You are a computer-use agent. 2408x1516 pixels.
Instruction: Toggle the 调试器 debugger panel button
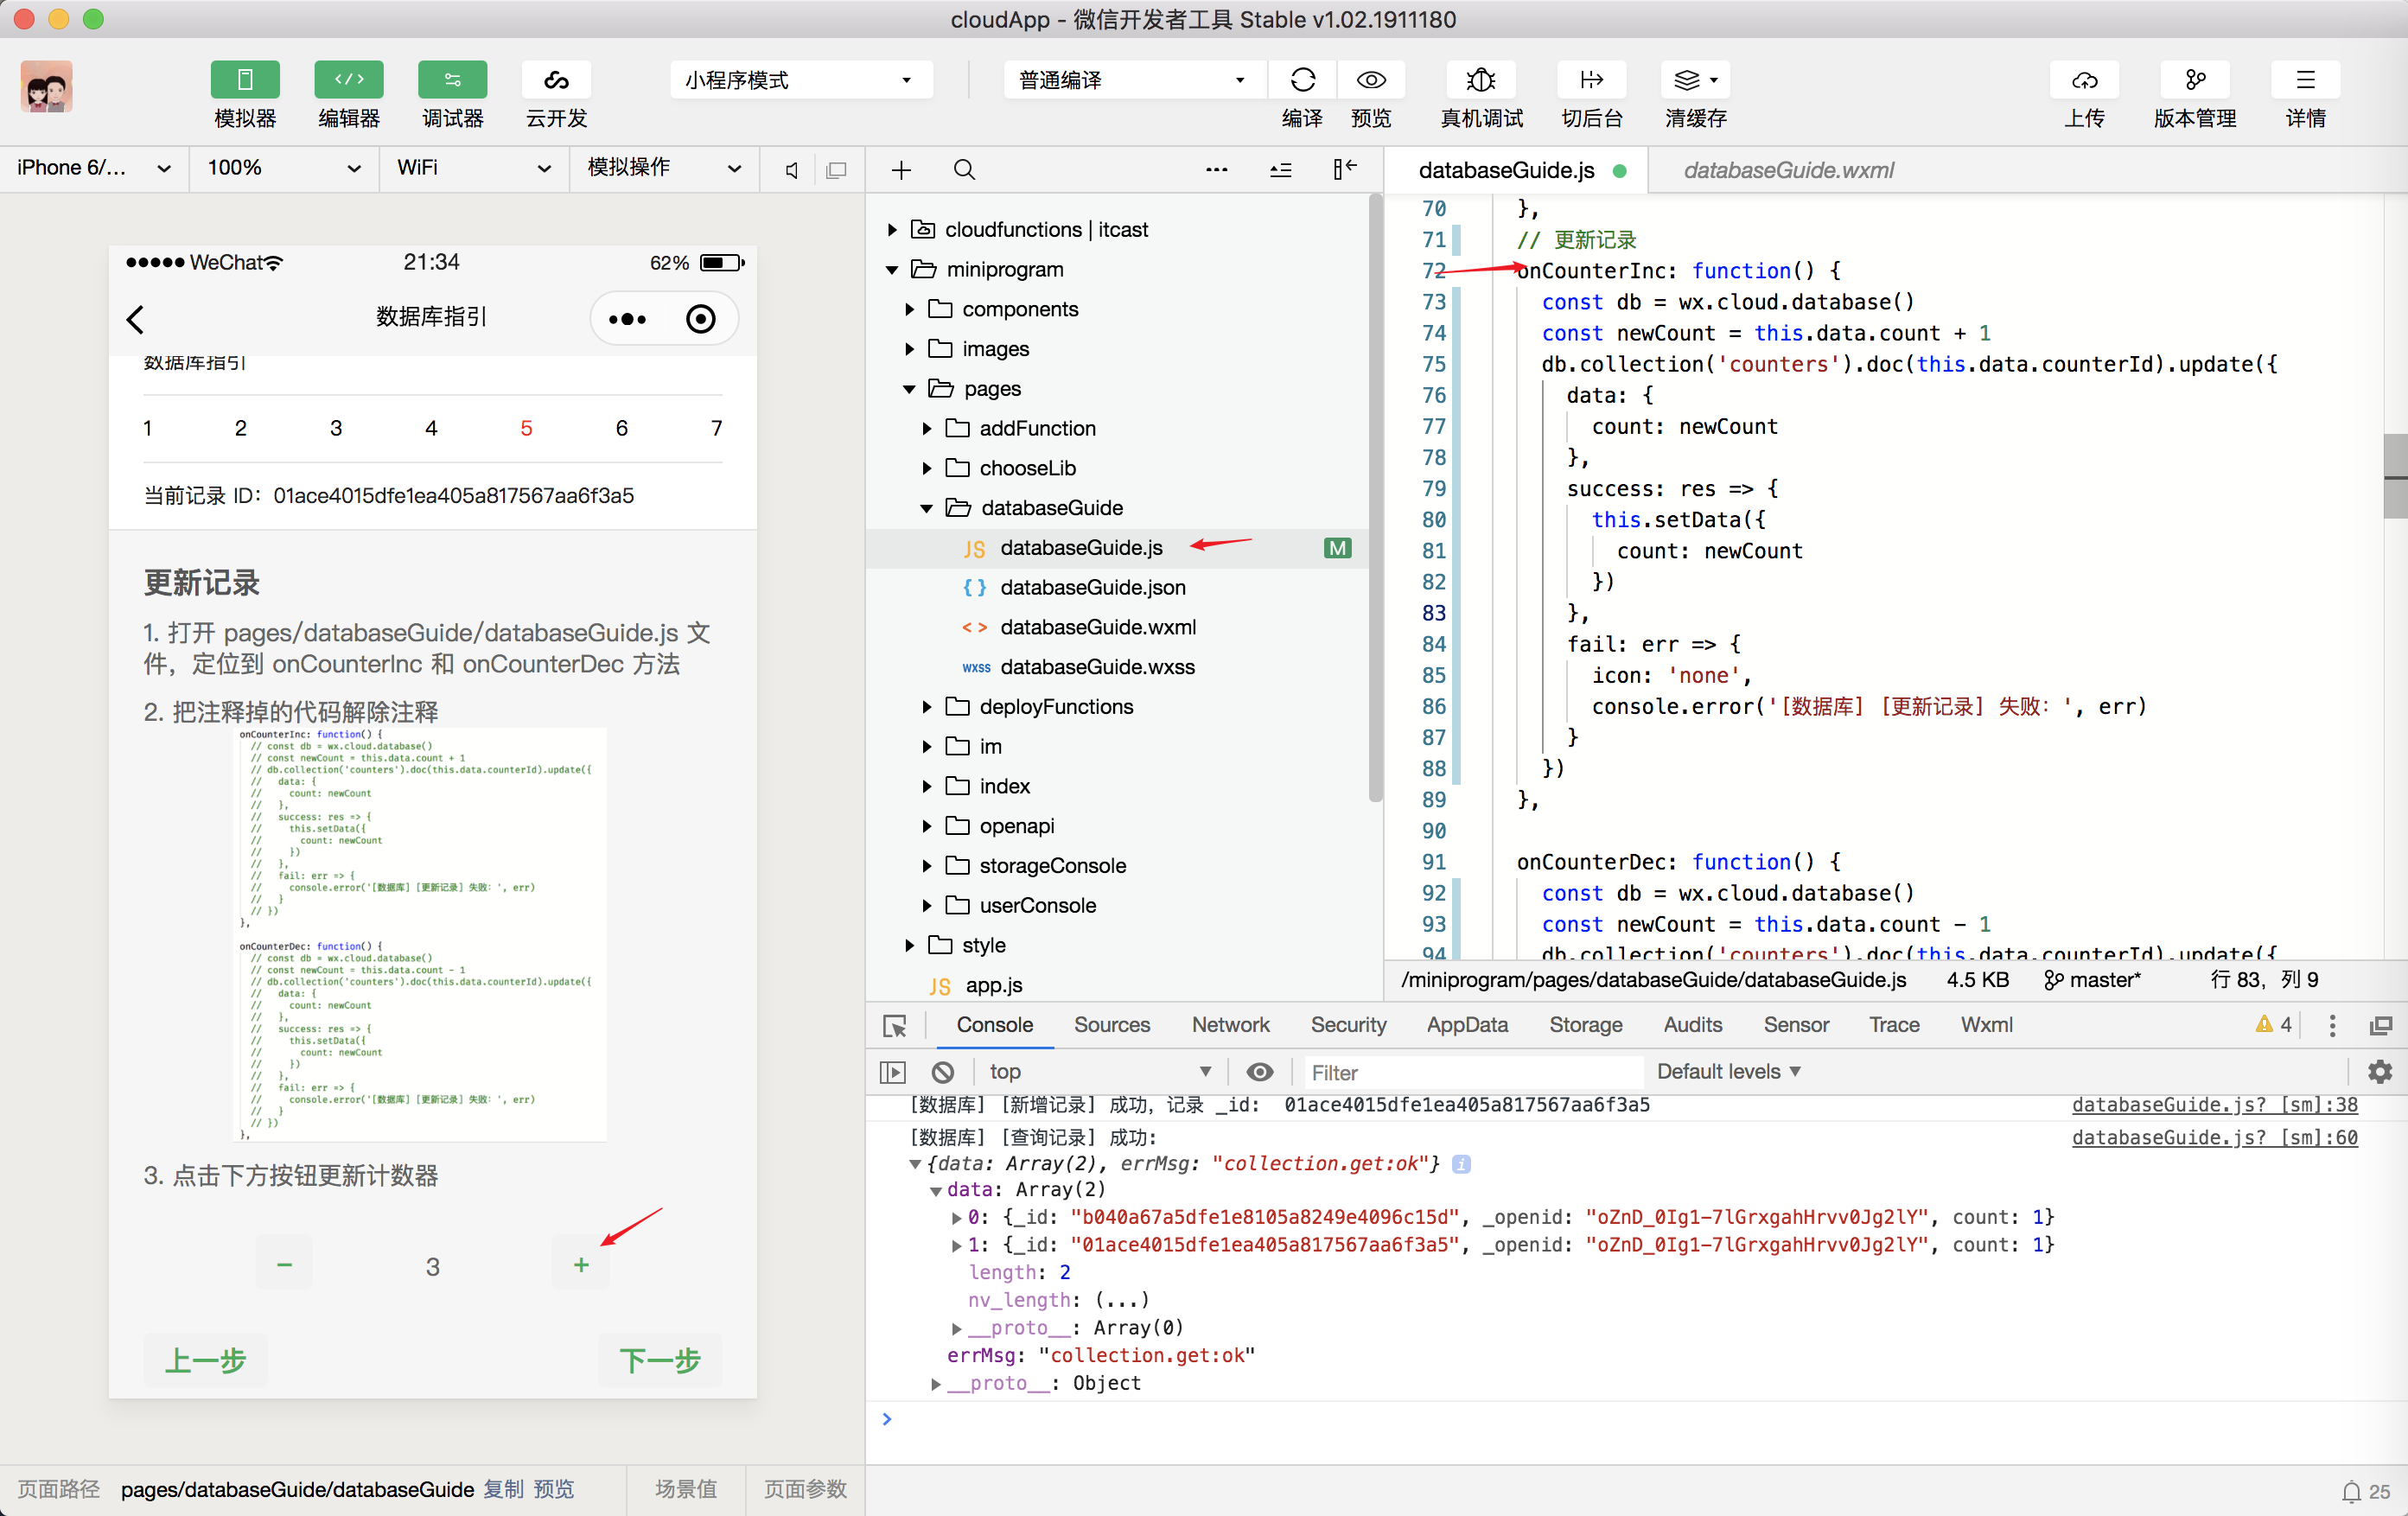click(x=452, y=80)
